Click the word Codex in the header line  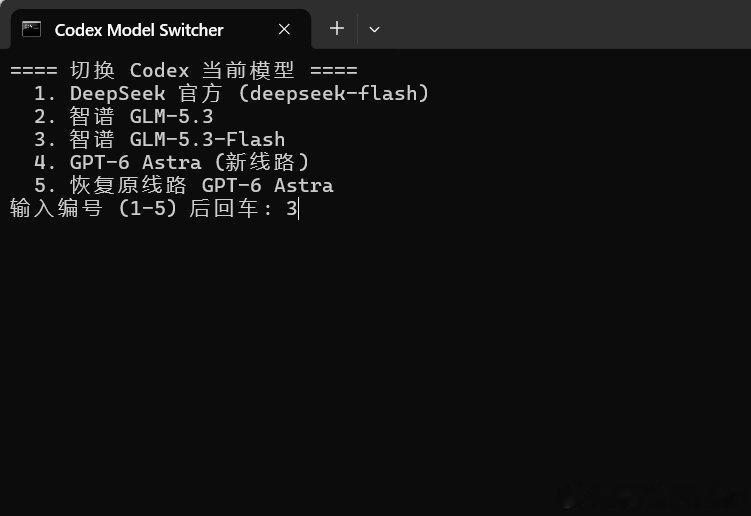(x=159, y=70)
